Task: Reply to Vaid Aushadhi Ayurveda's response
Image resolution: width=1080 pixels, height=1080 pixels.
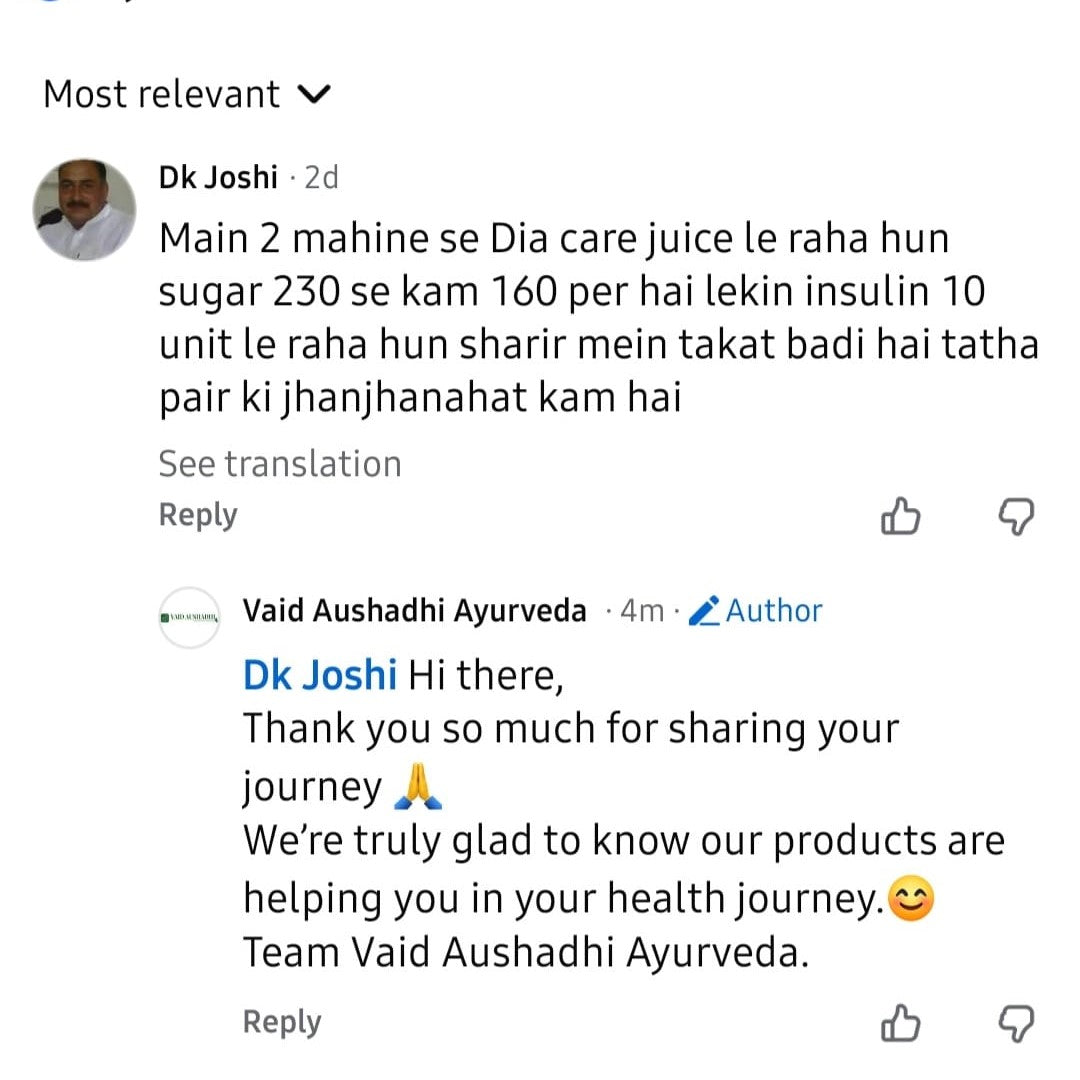Action: tap(282, 1022)
